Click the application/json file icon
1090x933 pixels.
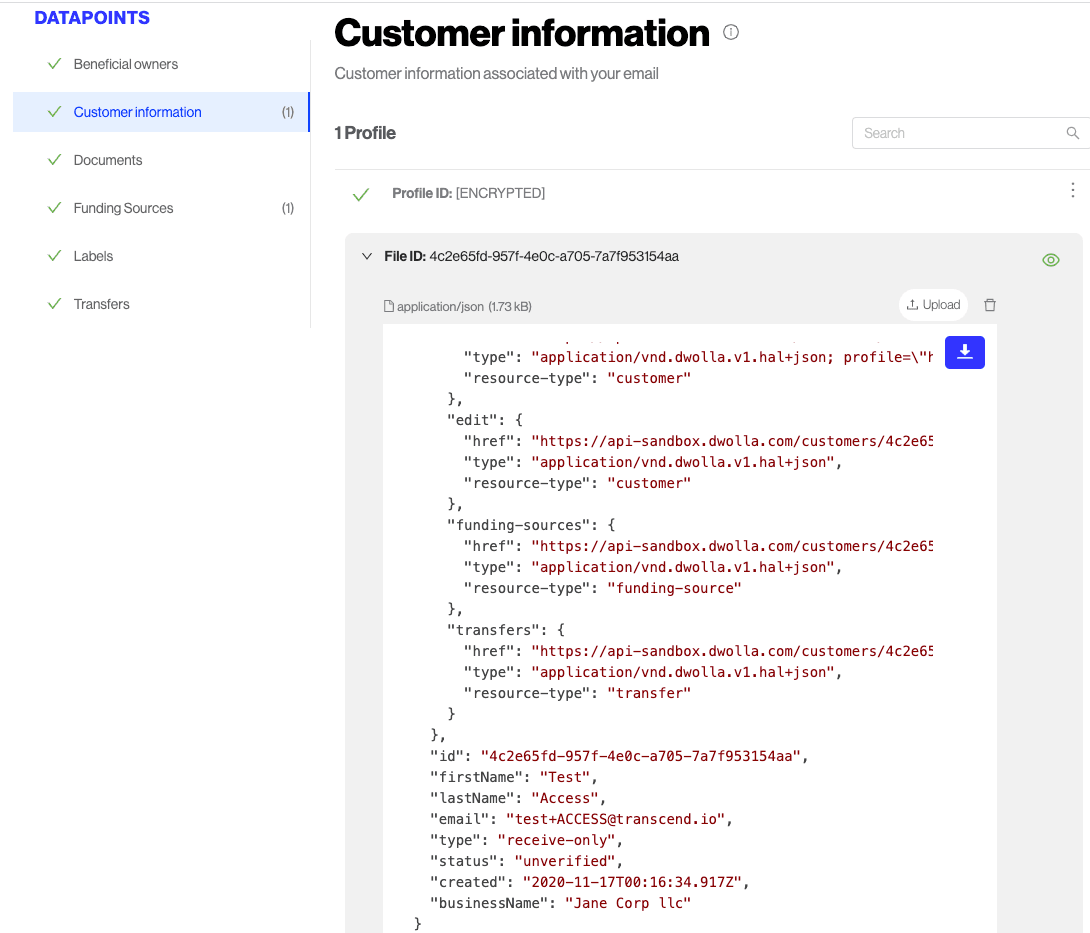[389, 307]
